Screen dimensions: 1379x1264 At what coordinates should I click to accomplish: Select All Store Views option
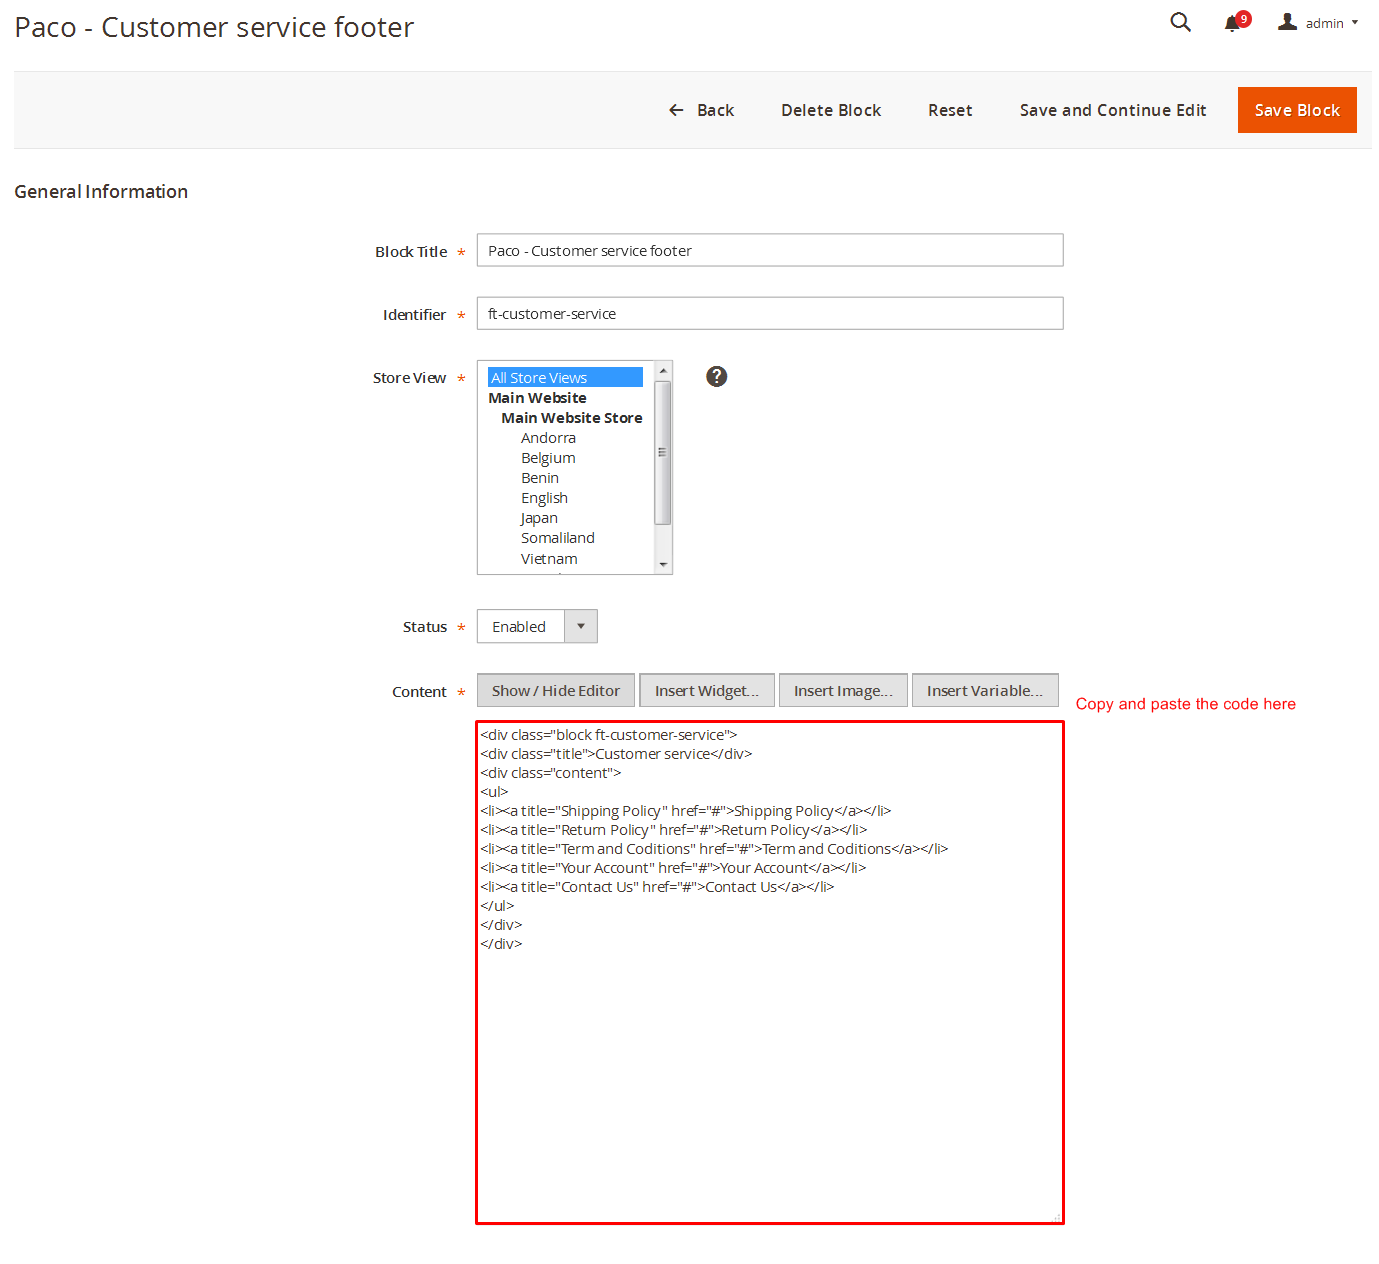pos(565,377)
